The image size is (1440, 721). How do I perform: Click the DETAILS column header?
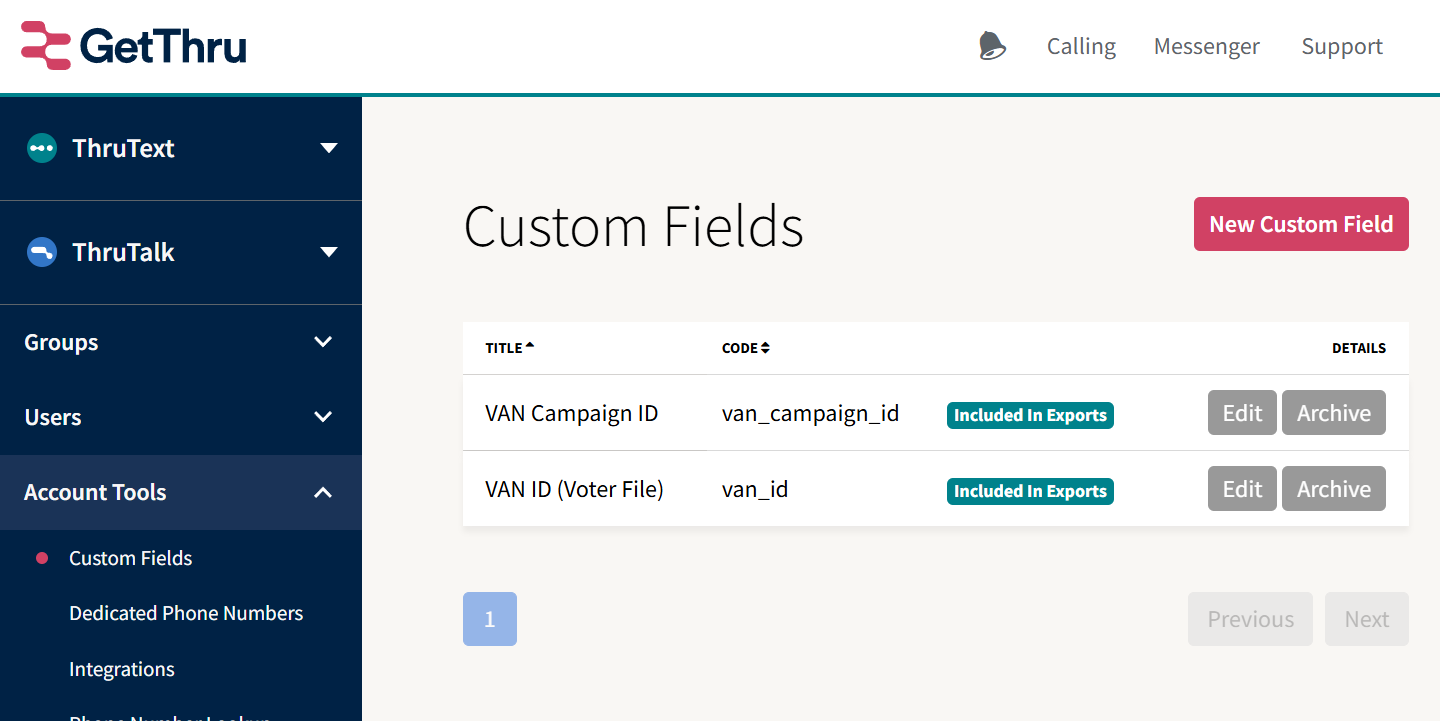[x=1359, y=348]
